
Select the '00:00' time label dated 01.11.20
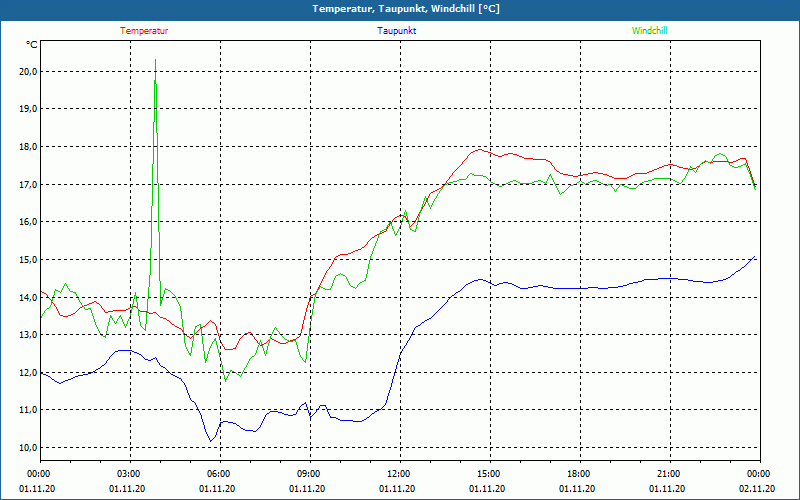click(38, 473)
